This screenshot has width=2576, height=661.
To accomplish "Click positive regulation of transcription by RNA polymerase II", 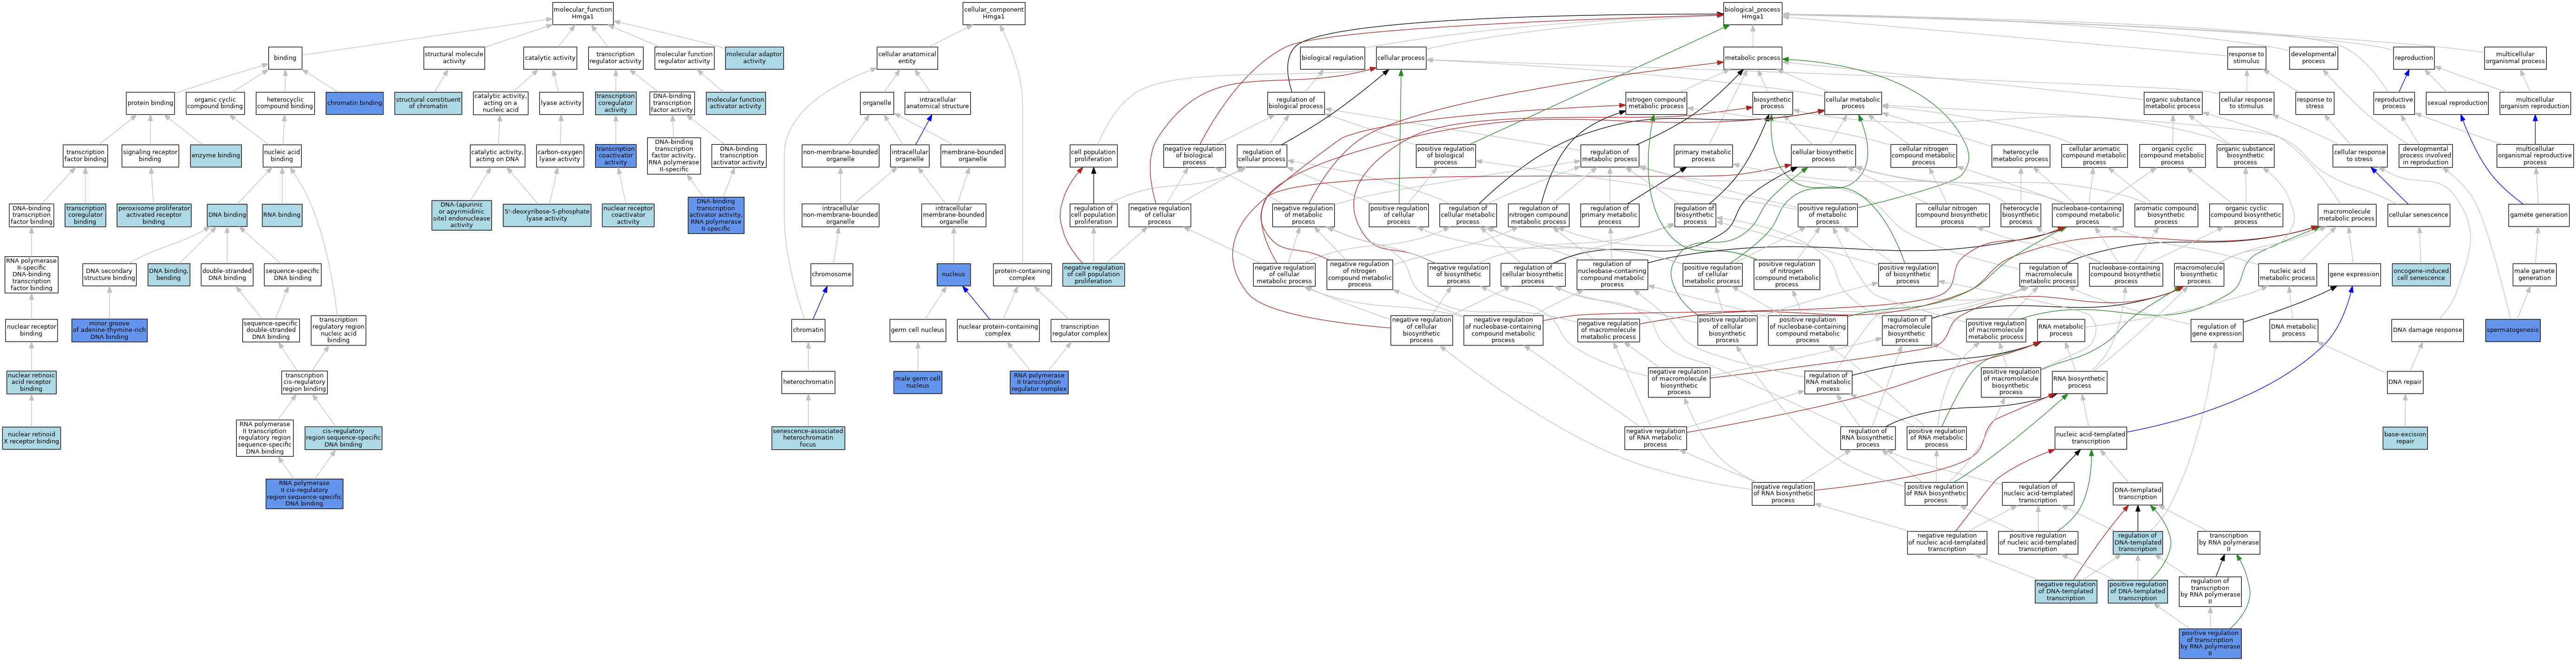I will tap(2210, 643).
